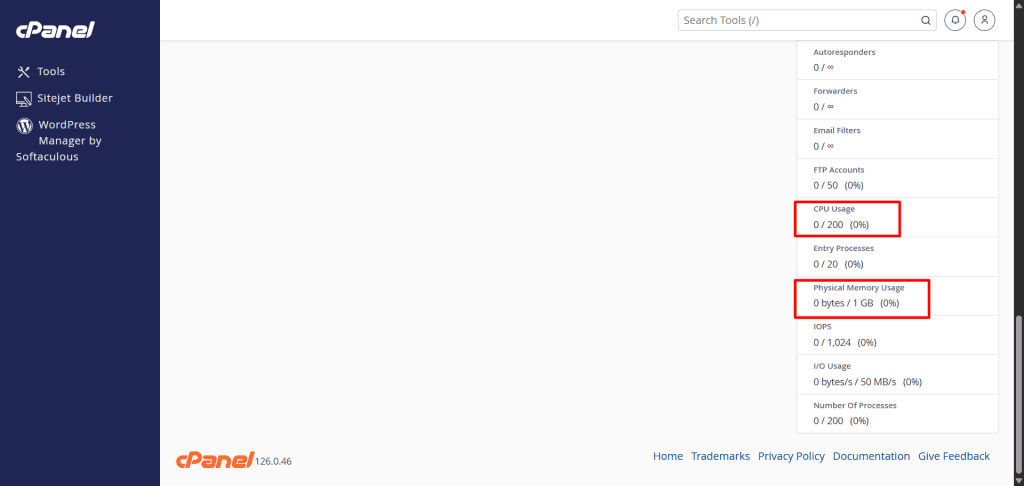Open Physical Memory Usage details

(x=858, y=288)
